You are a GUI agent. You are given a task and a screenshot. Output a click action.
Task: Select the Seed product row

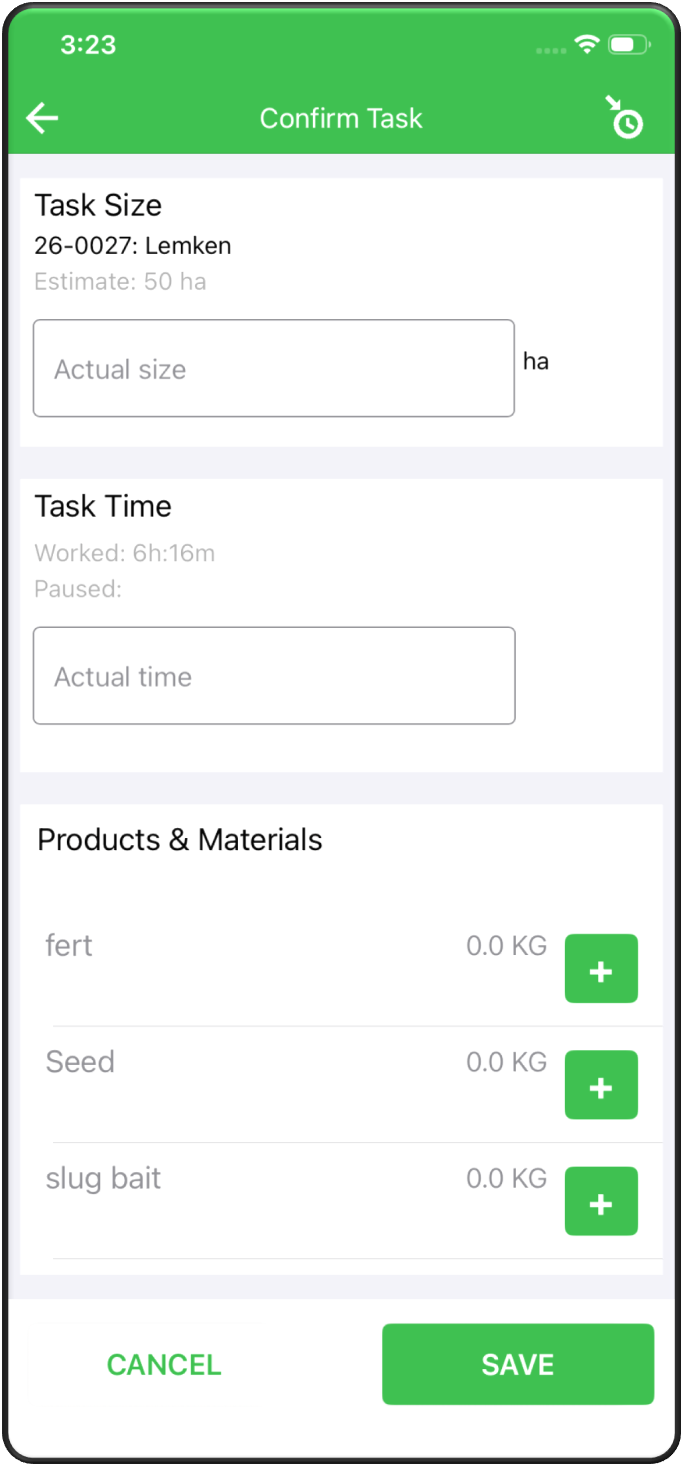pyautogui.click(x=342, y=1085)
